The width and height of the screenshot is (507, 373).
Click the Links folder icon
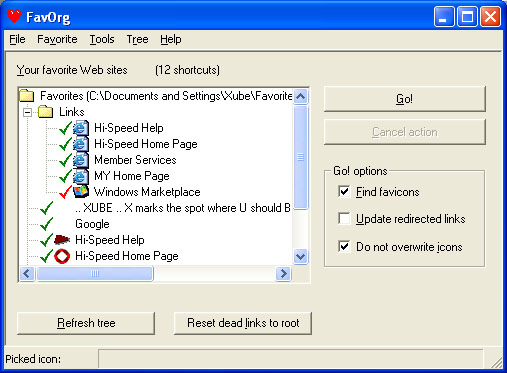[x=46, y=112]
